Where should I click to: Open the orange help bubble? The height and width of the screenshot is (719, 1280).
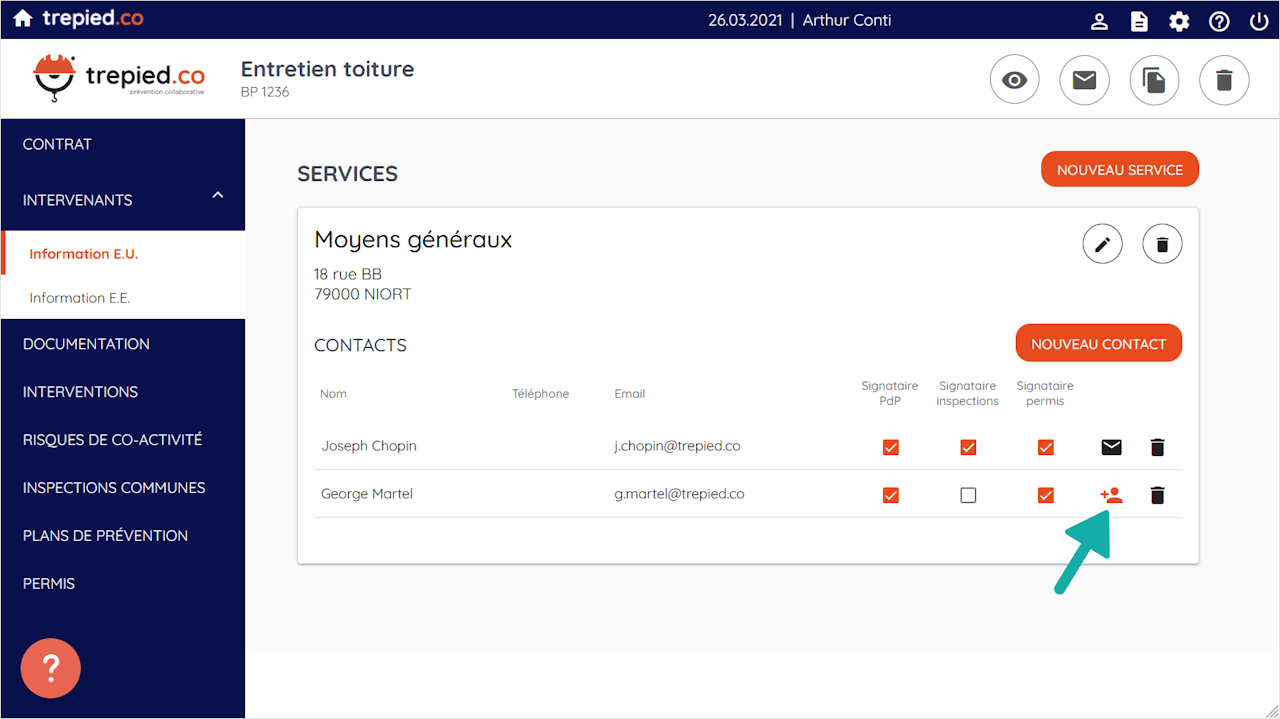point(51,668)
